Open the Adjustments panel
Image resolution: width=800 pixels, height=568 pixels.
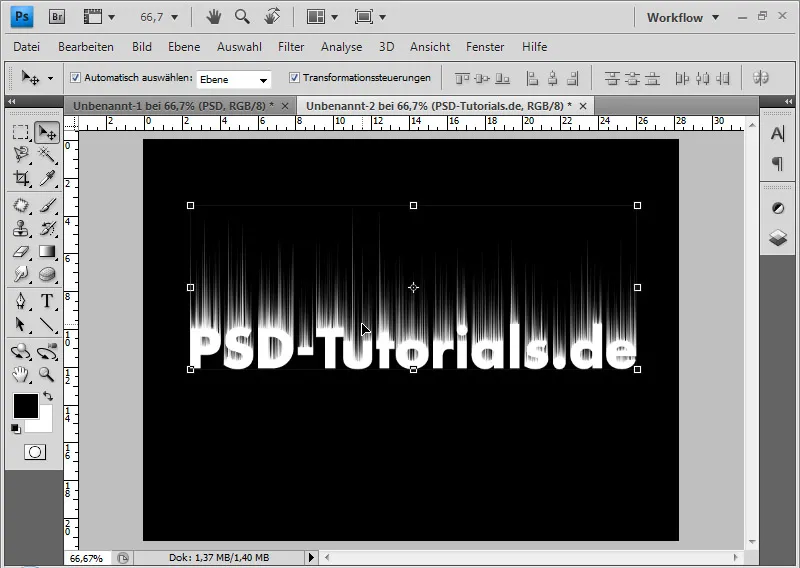tap(778, 208)
